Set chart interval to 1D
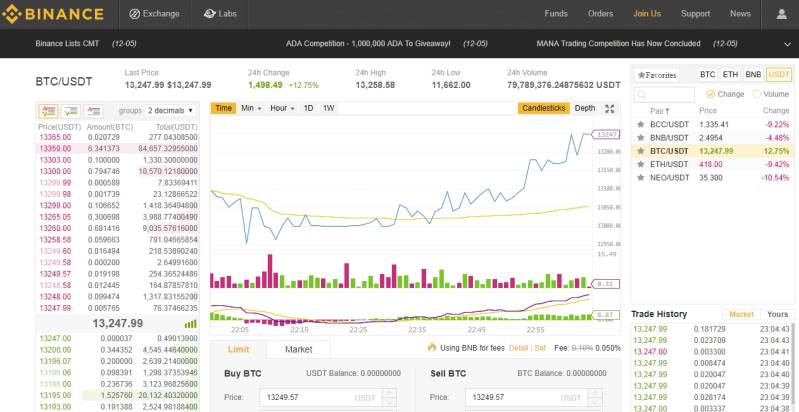Screen dimensions: 799x412 click(x=308, y=108)
